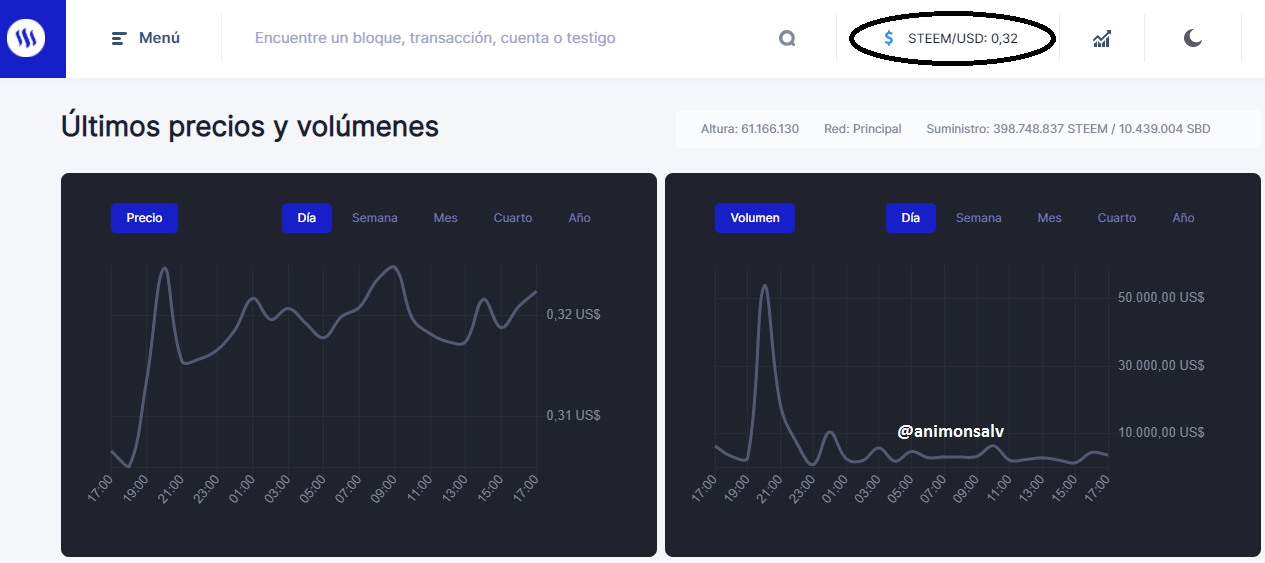Click the tall volume peak near 20:00
1265x563 pixels.
tap(765, 287)
